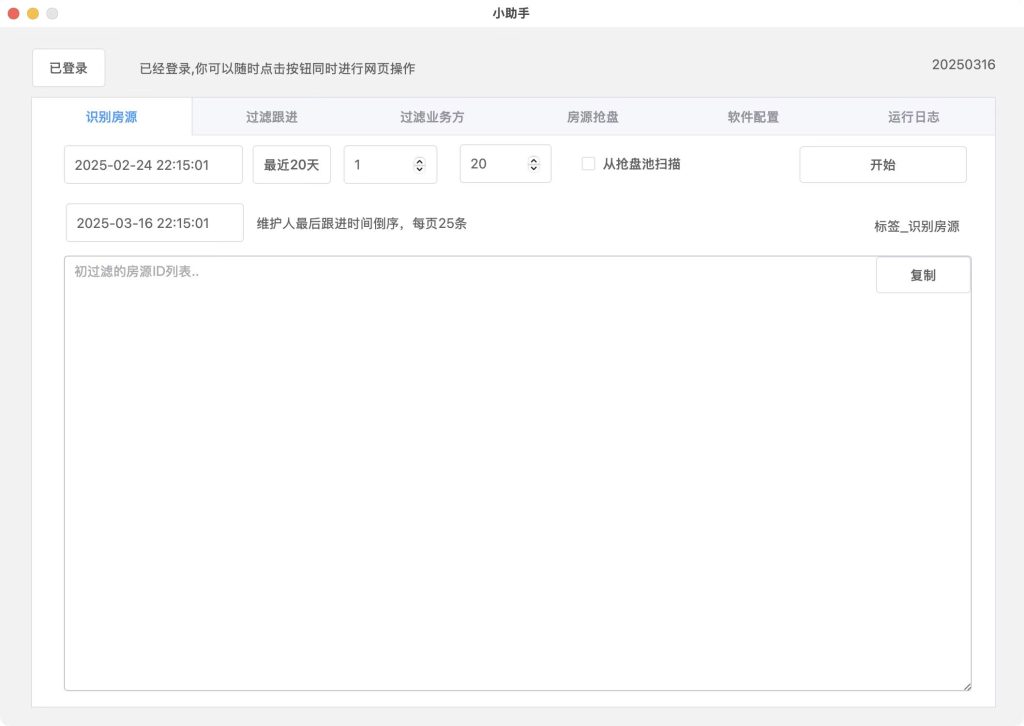This screenshot has width=1024, height=726.
Task: Click the number field showing 20
Action: (x=490, y=165)
